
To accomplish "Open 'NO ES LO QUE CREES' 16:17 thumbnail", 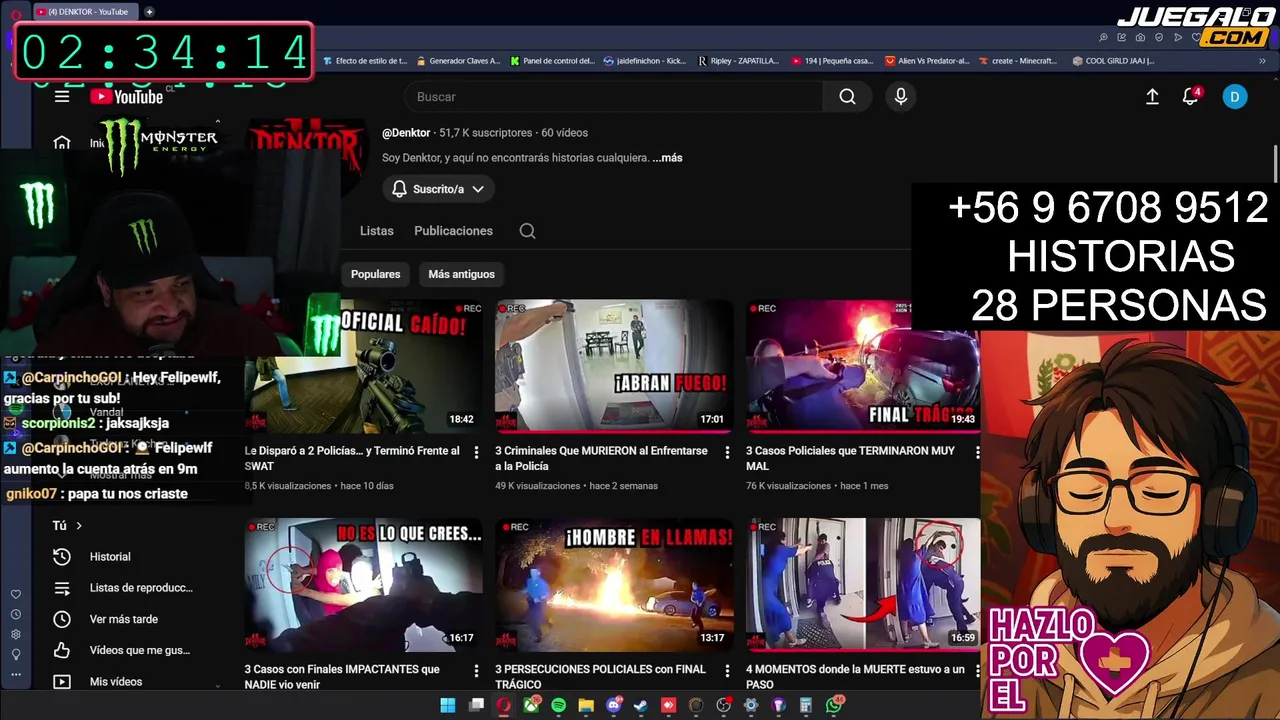I will tap(362, 584).
